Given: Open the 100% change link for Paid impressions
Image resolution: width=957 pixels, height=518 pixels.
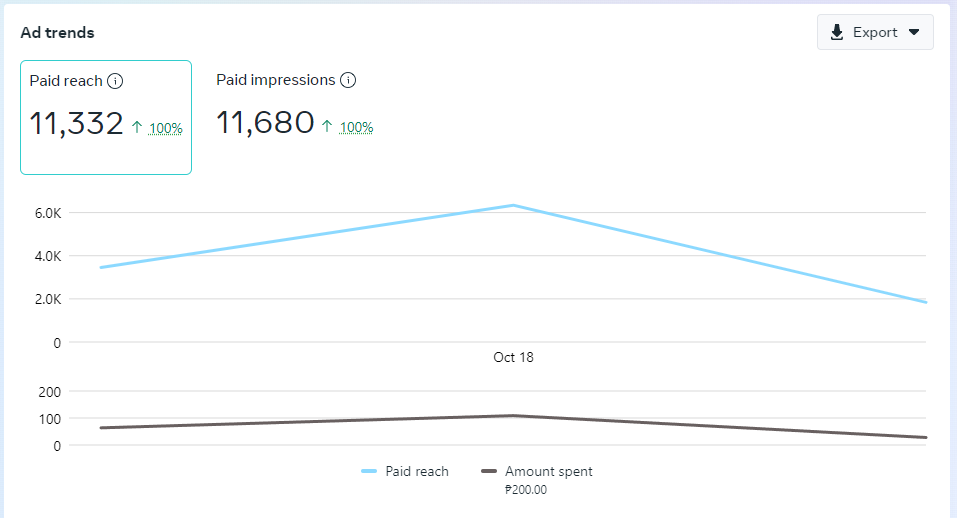Looking at the screenshot, I should pyautogui.click(x=356, y=127).
